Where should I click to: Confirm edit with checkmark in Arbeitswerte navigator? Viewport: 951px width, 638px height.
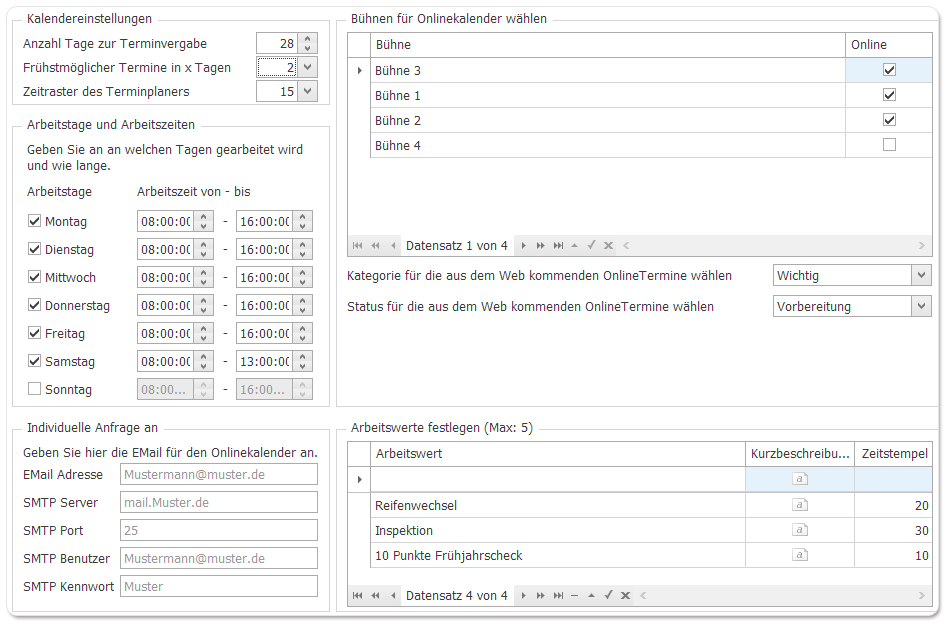(608, 595)
